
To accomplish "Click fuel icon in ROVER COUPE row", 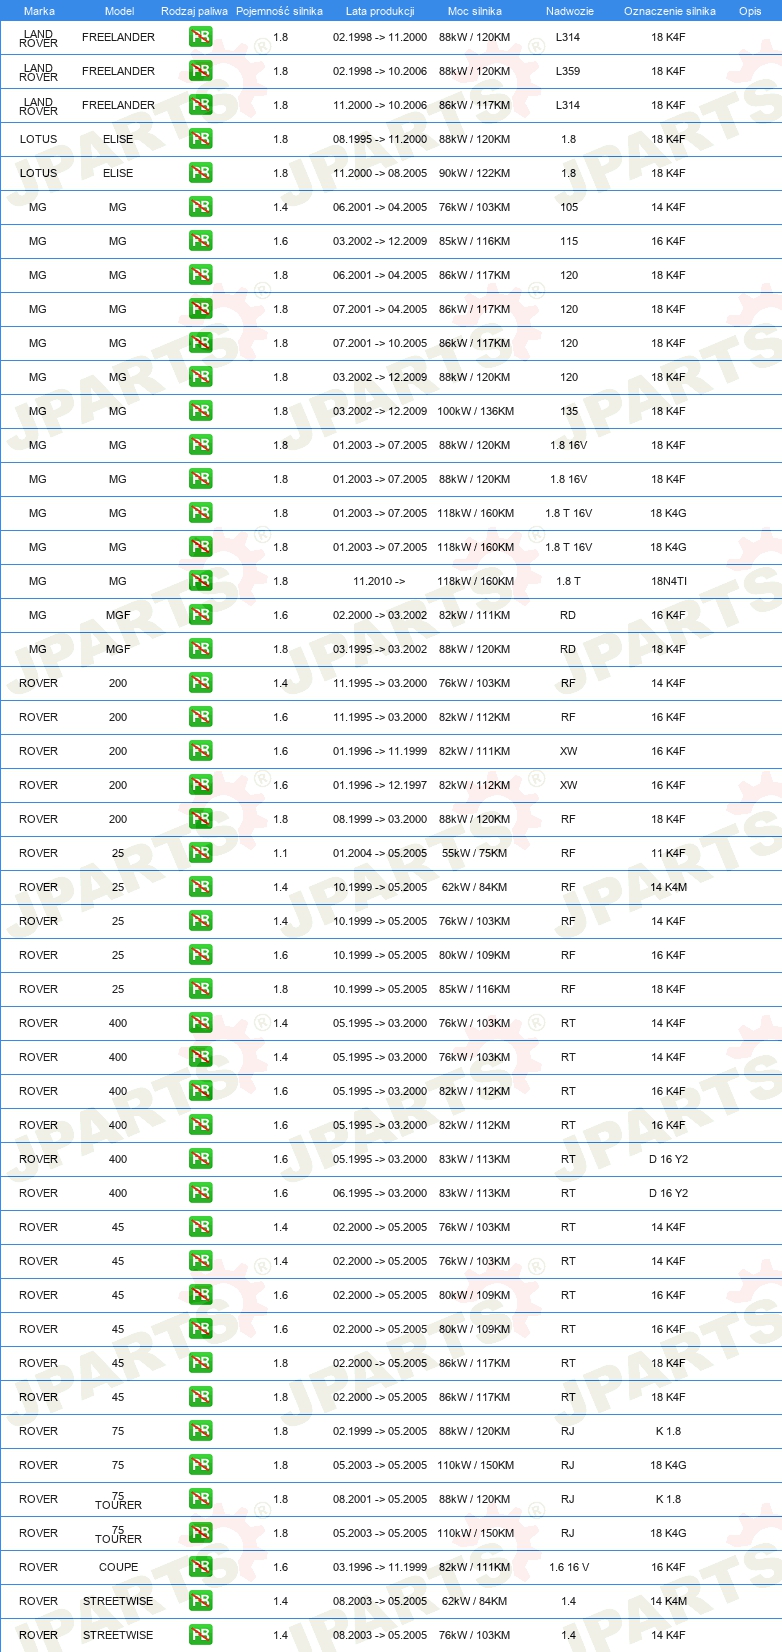I will coord(201,1567).
